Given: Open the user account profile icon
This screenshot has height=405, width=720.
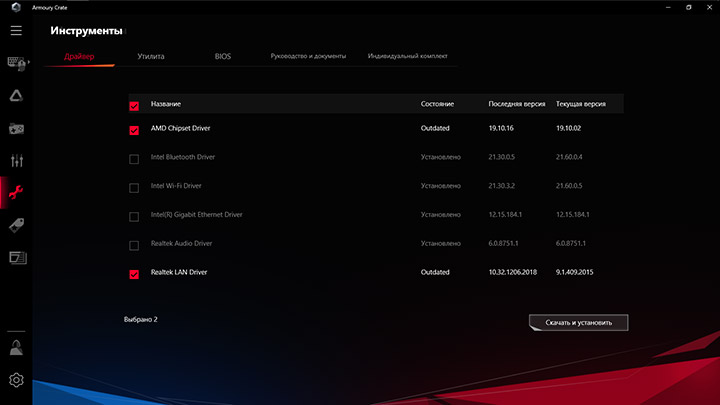Looking at the screenshot, I should (x=16, y=348).
